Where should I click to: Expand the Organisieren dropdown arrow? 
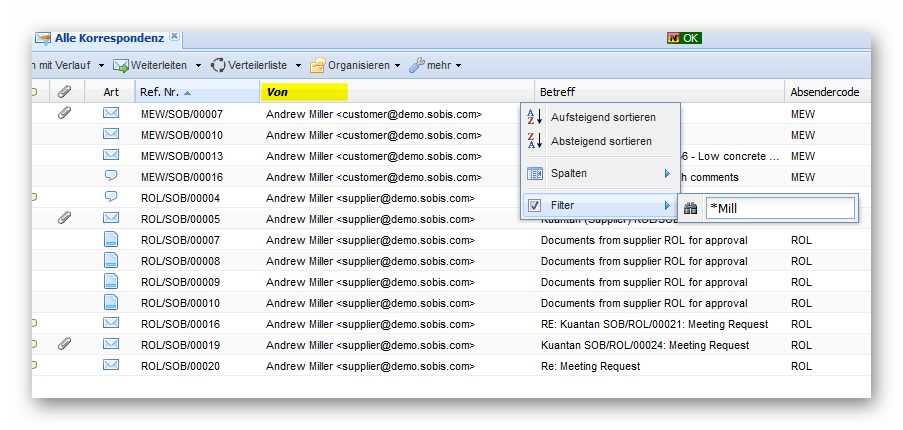point(397,66)
